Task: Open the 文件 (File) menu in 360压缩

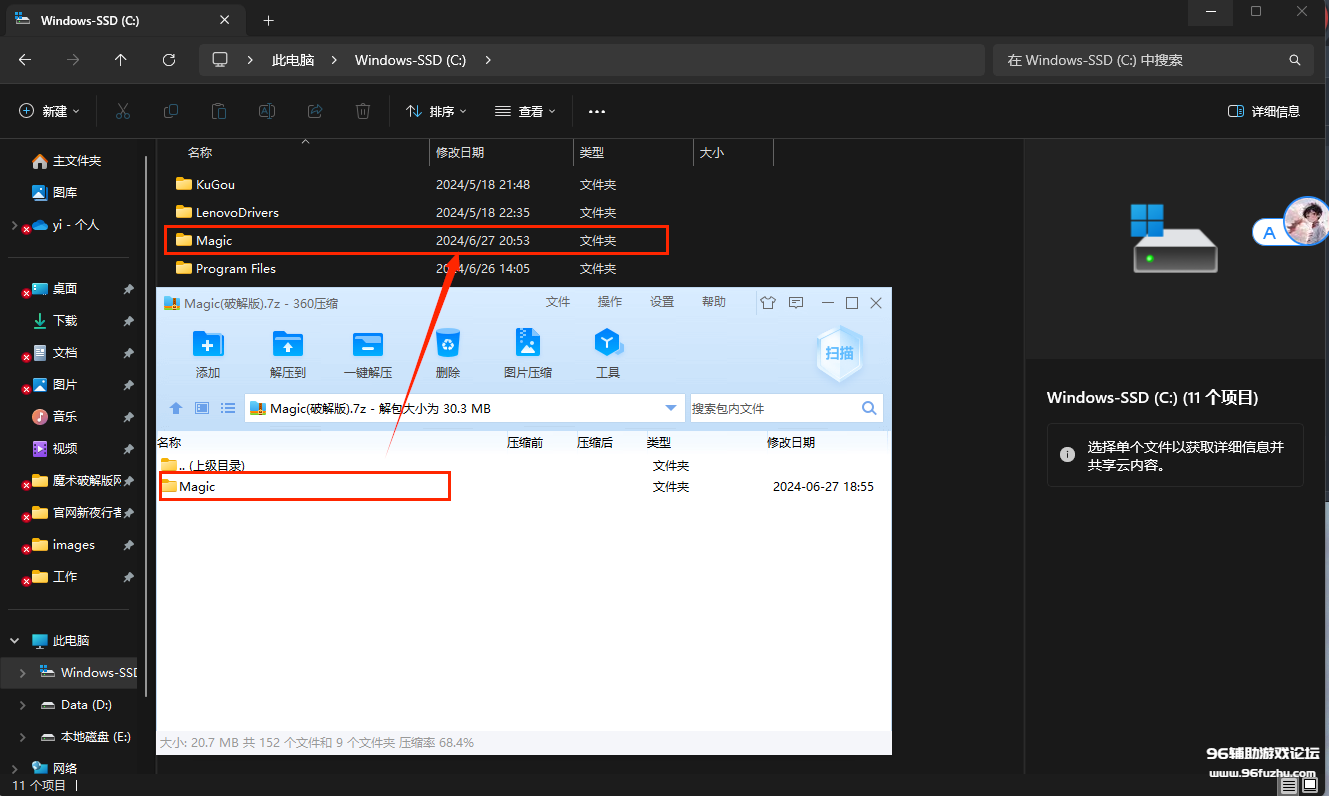Action: pyautogui.click(x=557, y=302)
